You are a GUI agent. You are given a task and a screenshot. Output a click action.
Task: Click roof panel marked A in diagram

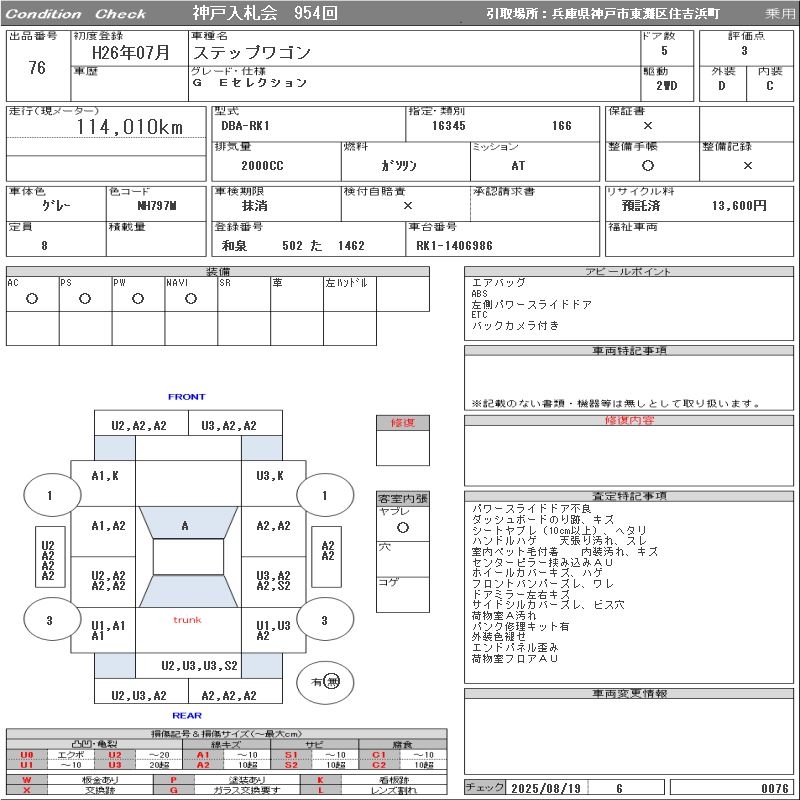click(x=185, y=526)
